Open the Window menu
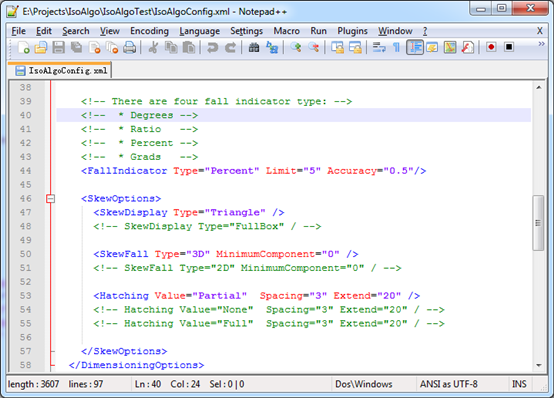 click(395, 31)
